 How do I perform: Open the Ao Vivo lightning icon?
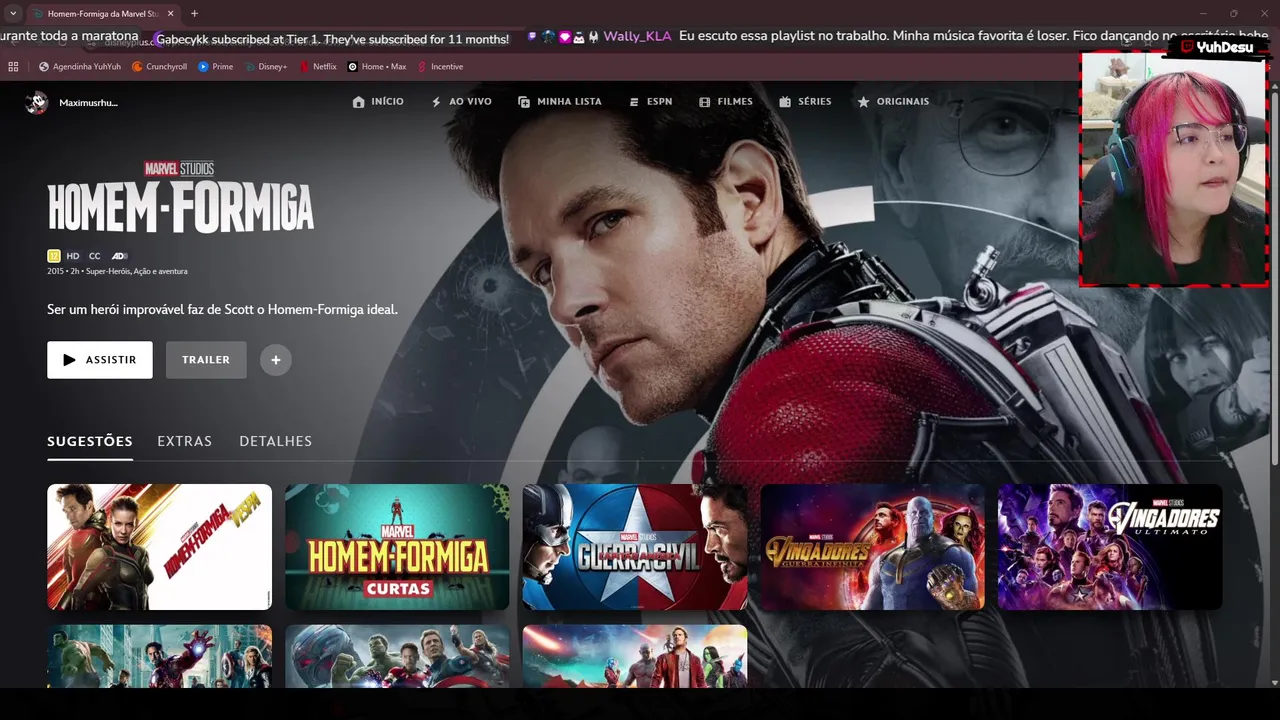click(x=436, y=102)
